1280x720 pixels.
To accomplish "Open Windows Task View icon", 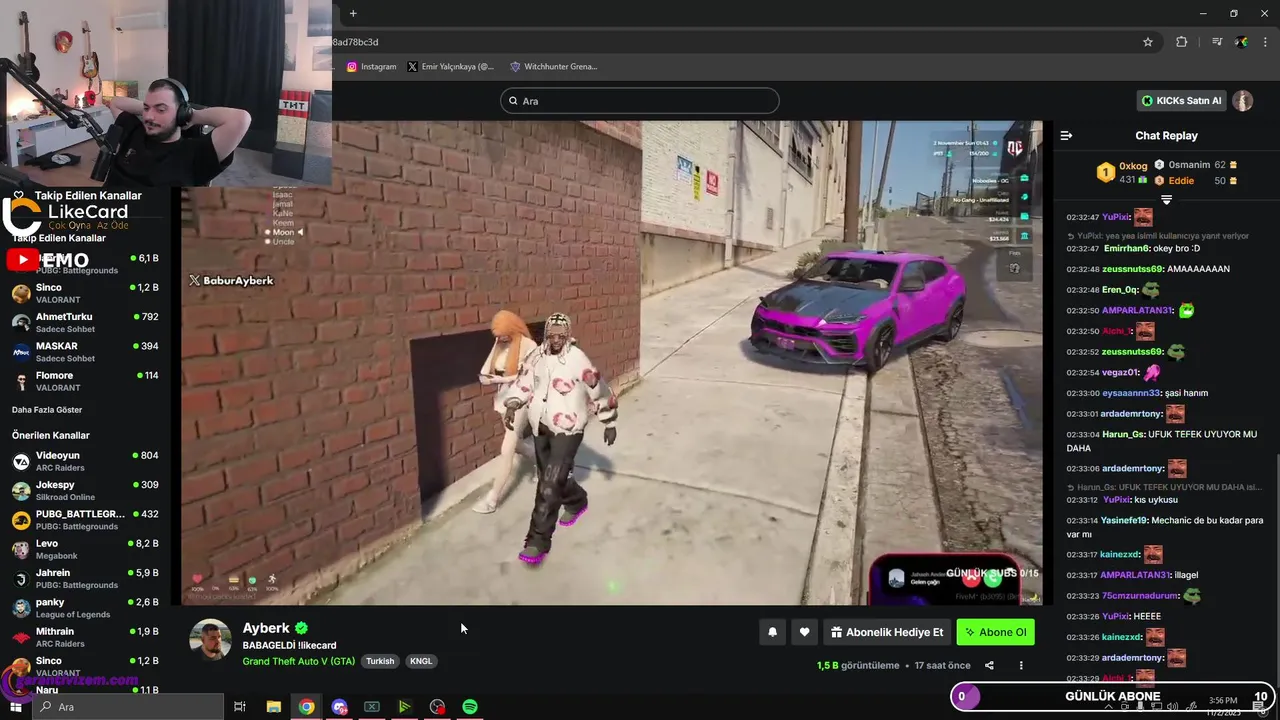I will click(240, 707).
